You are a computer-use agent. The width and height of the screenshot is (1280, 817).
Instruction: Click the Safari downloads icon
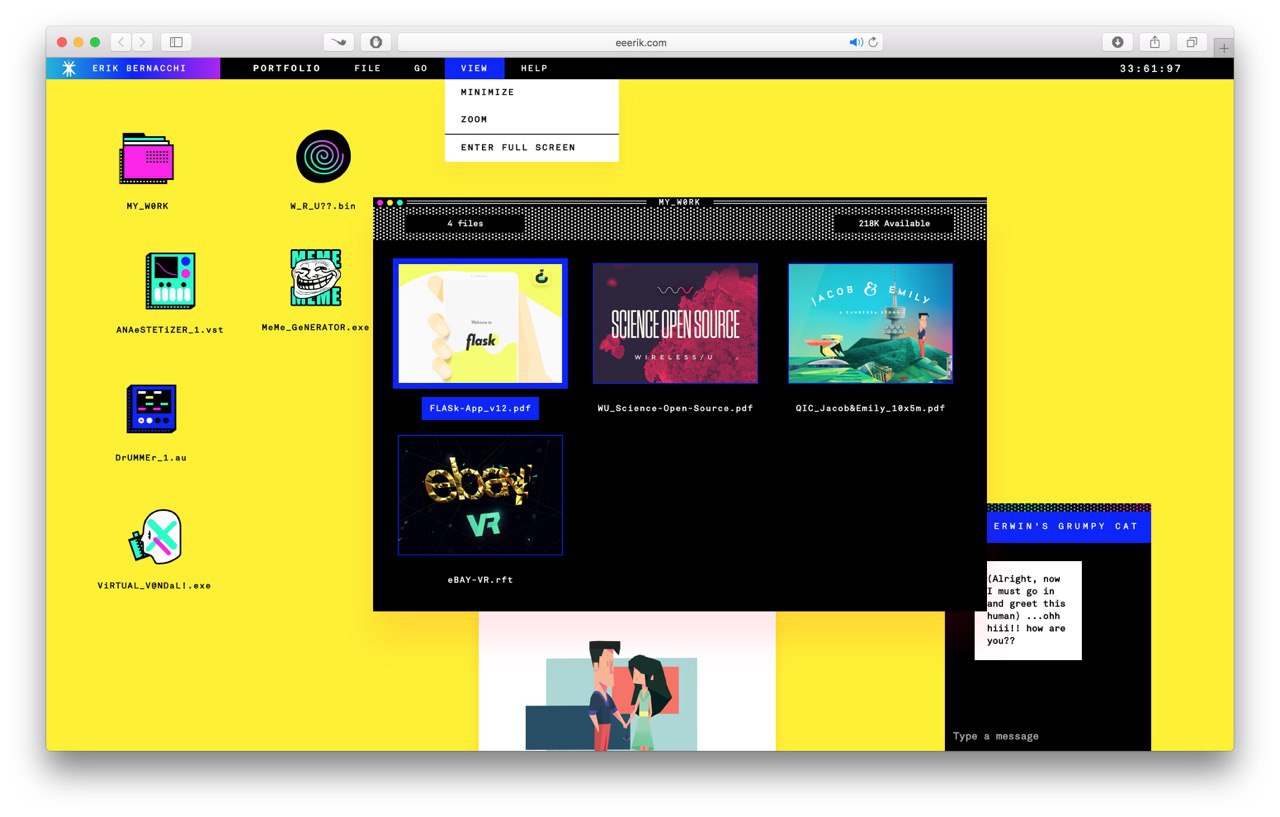point(1118,42)
